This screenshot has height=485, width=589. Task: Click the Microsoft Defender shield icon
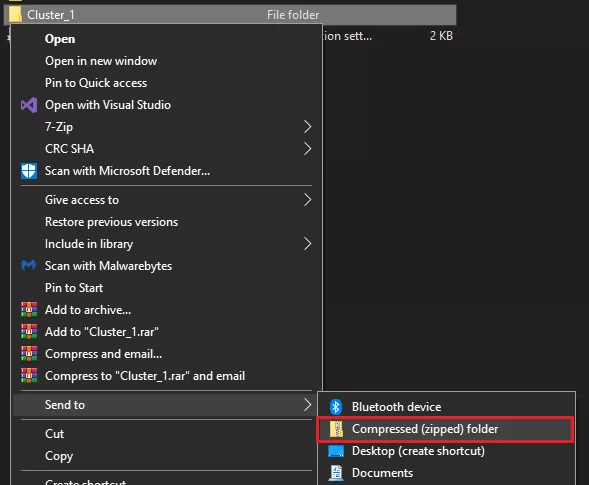pyautogui.click(x=29, y=171)
